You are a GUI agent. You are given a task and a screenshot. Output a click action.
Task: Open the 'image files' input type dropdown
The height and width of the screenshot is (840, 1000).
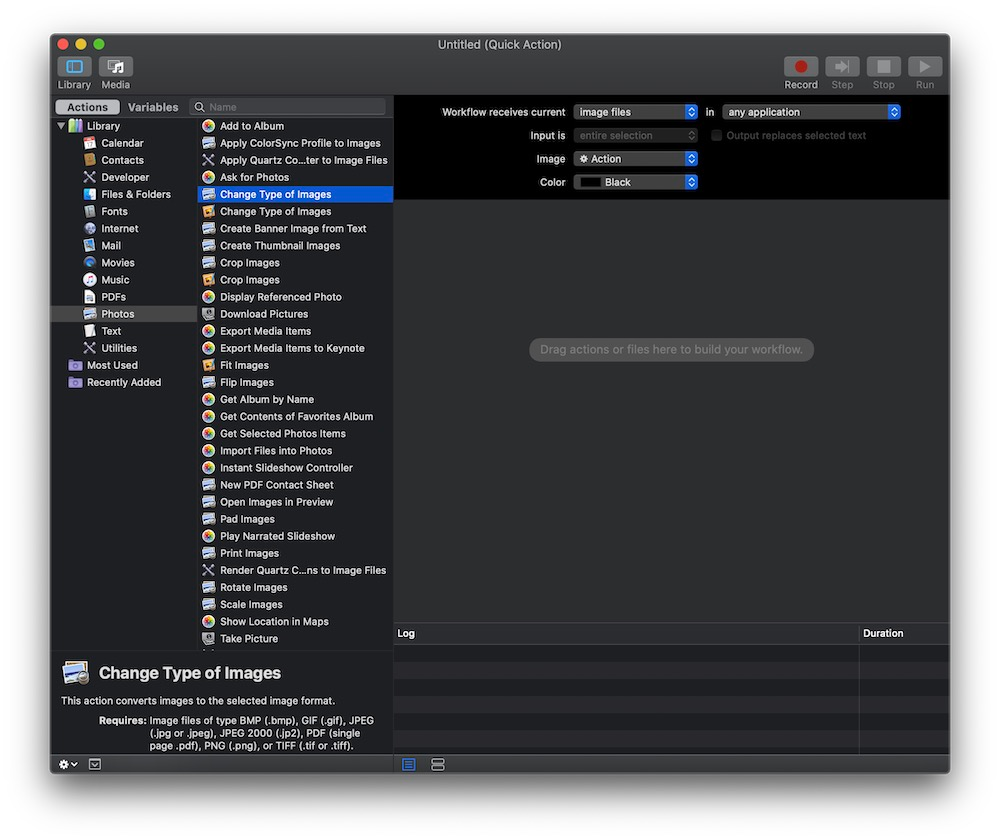pyautogui.click(x=635, y=112)
